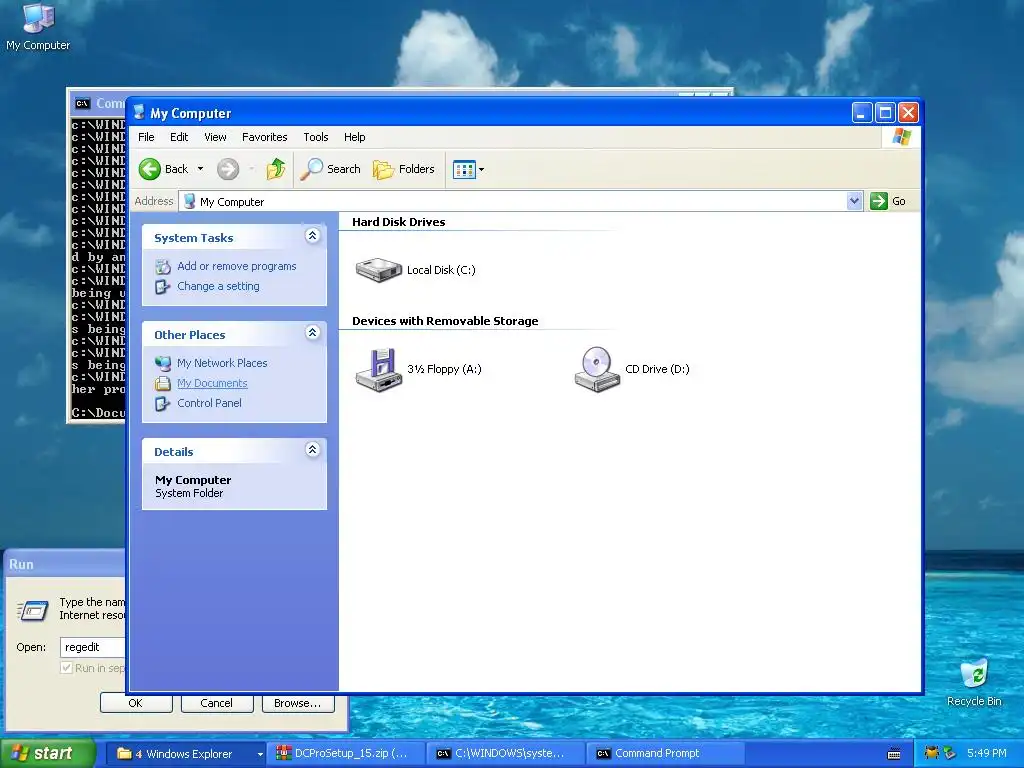The width and height of the screenshot is (1024, 768).
Task: Click the Change a setting icon
Action: [163, 287]
